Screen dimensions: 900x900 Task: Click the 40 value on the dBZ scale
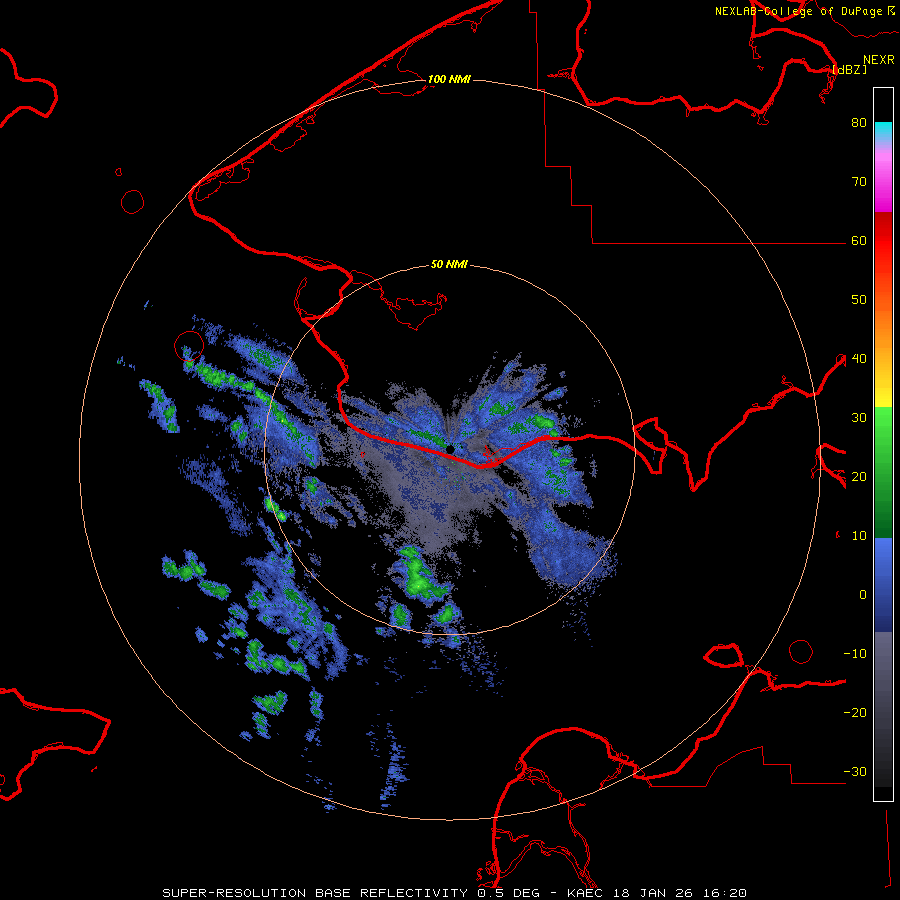[x=859, y=359]
